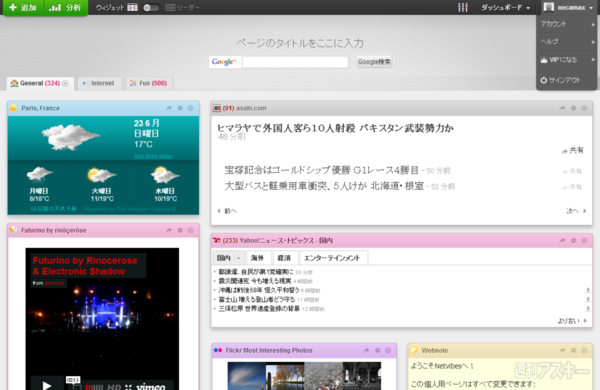Click the Google search input field
Viewport: 600px width, 390px height.
[x=295, y=62]
